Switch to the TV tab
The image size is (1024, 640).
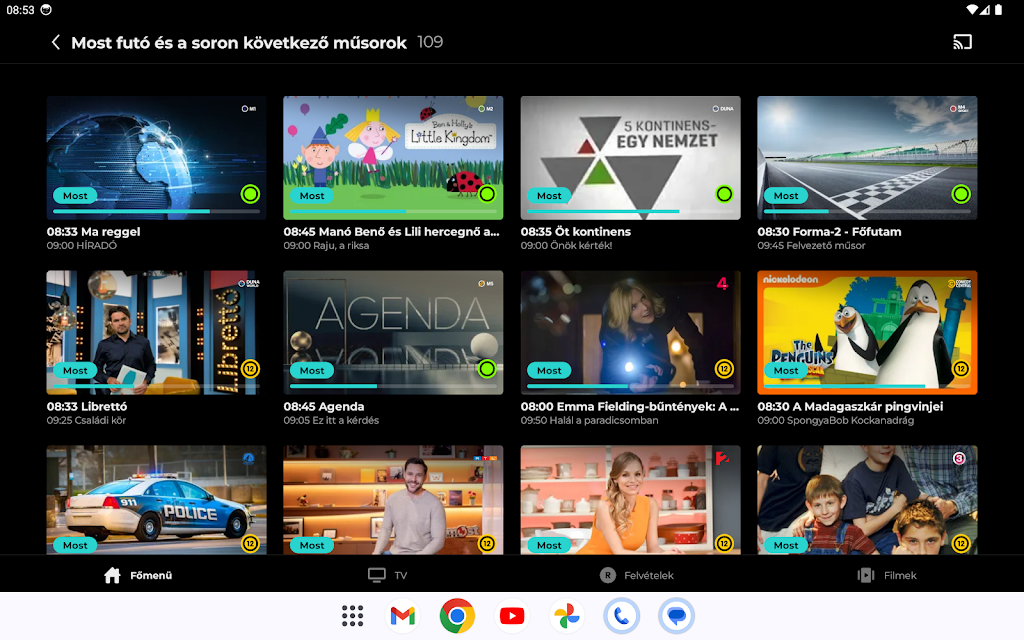click(388, 575)
